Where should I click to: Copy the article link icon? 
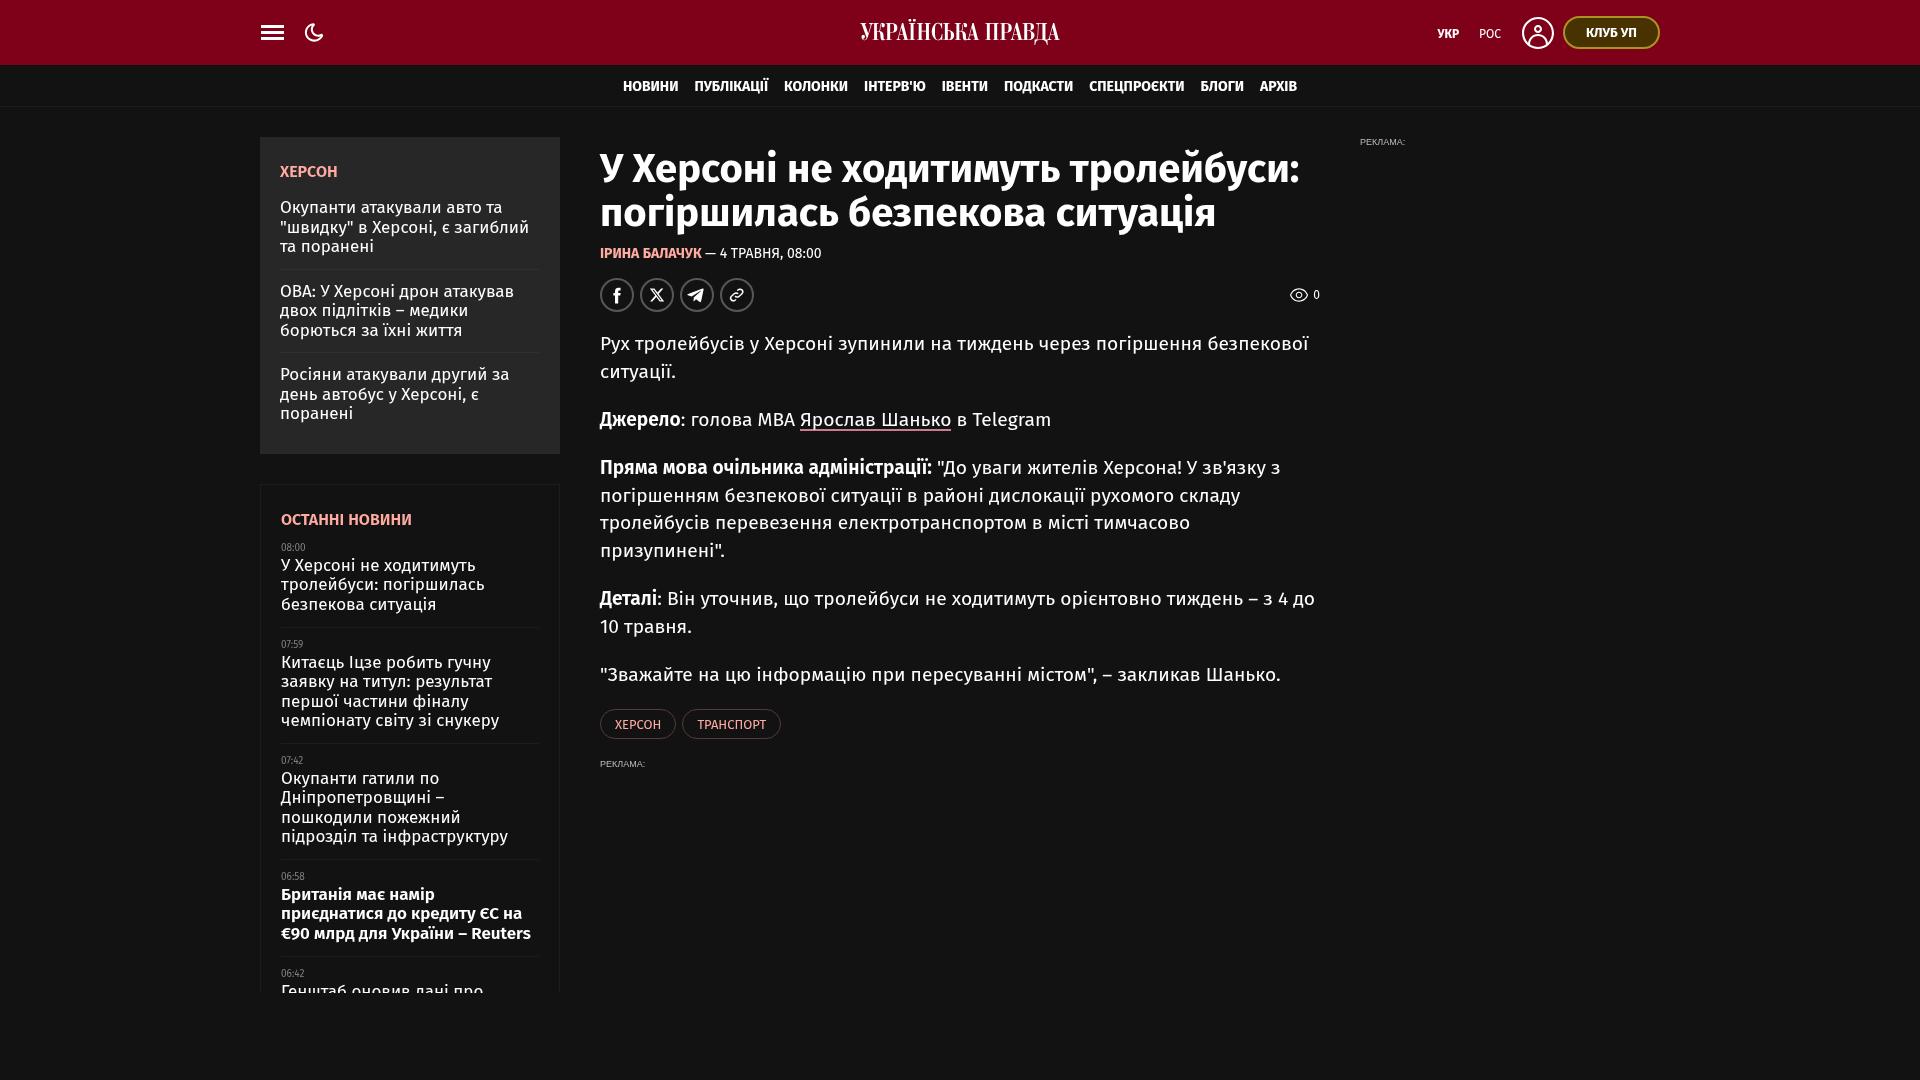coord(737,295)
